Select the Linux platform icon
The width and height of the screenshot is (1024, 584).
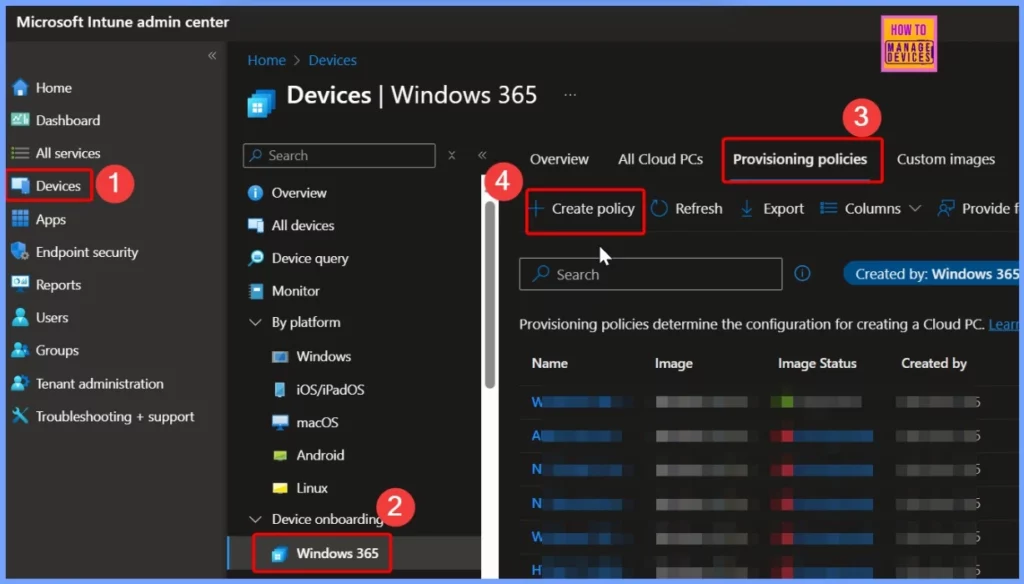click(x=280, y=488)
